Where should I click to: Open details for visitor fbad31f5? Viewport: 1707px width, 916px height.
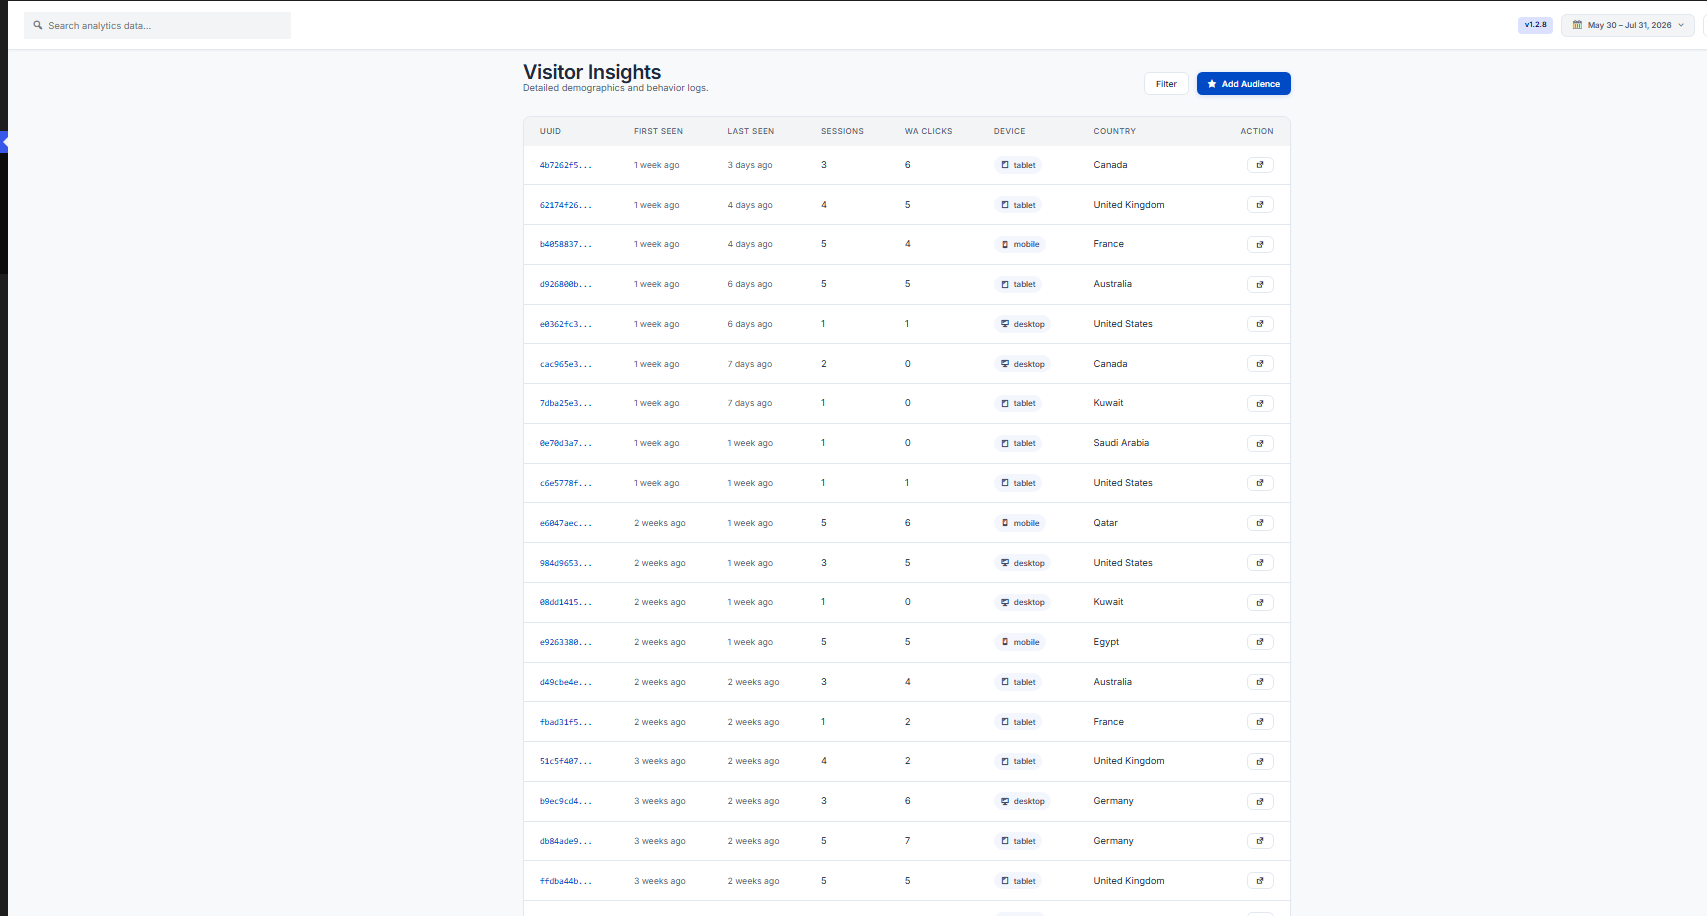click(1260, 722)
